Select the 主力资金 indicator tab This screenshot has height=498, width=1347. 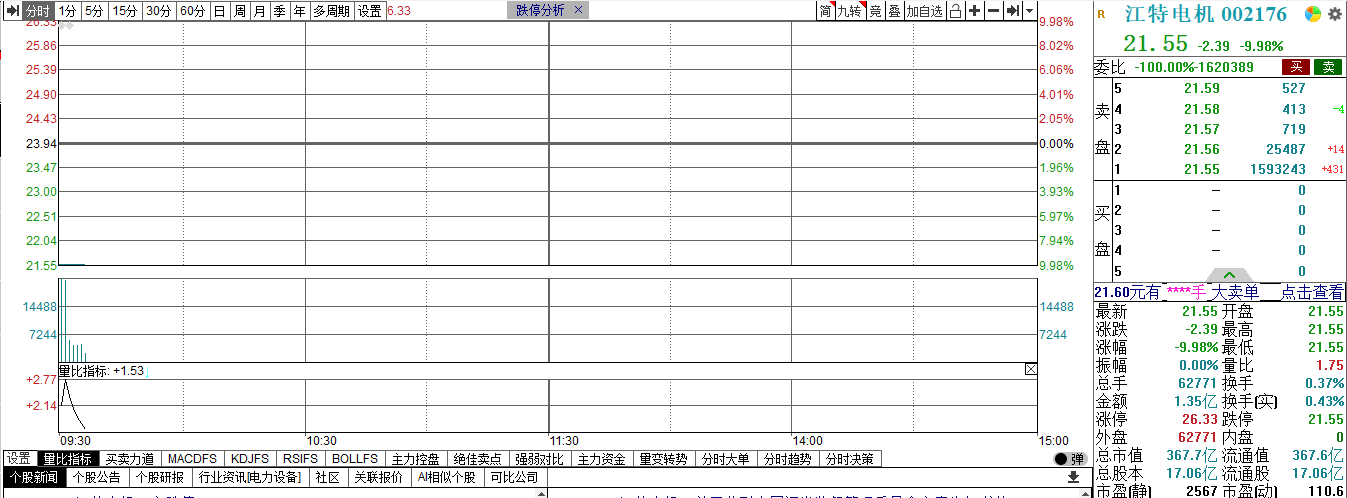[x=601, y=459]
